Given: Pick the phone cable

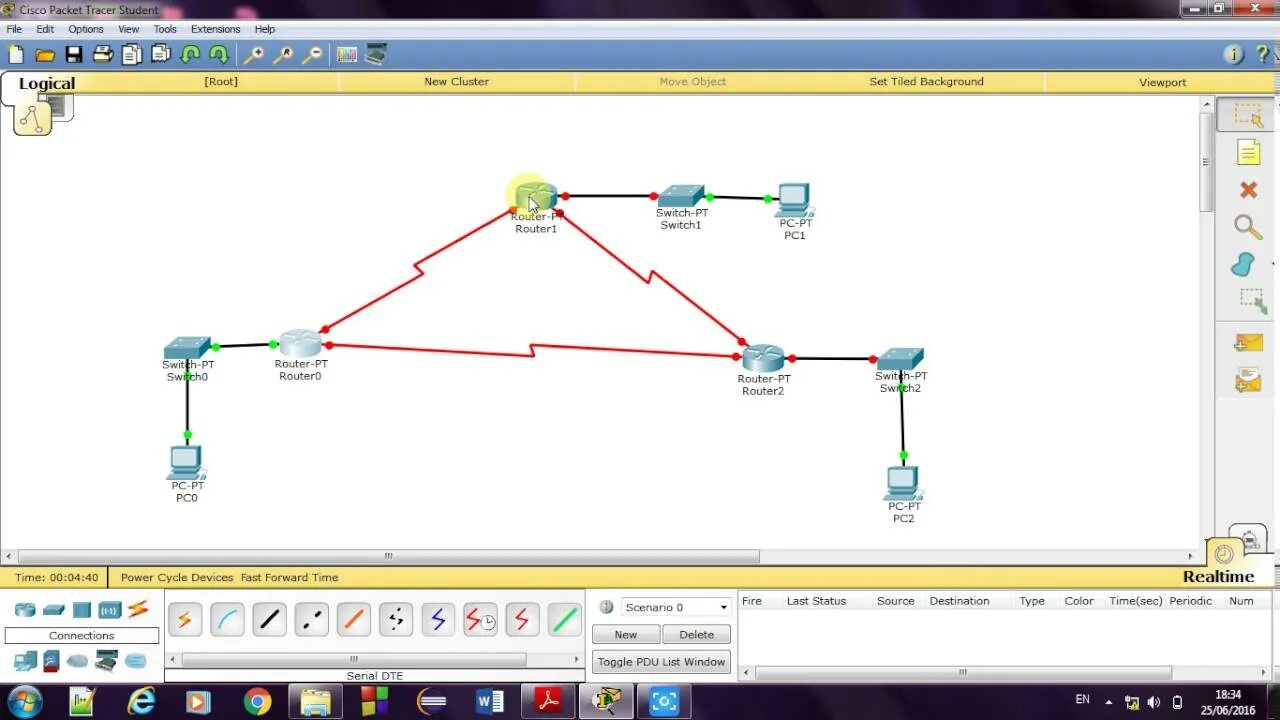Looking at the screenshot, I should coord(396,620).
